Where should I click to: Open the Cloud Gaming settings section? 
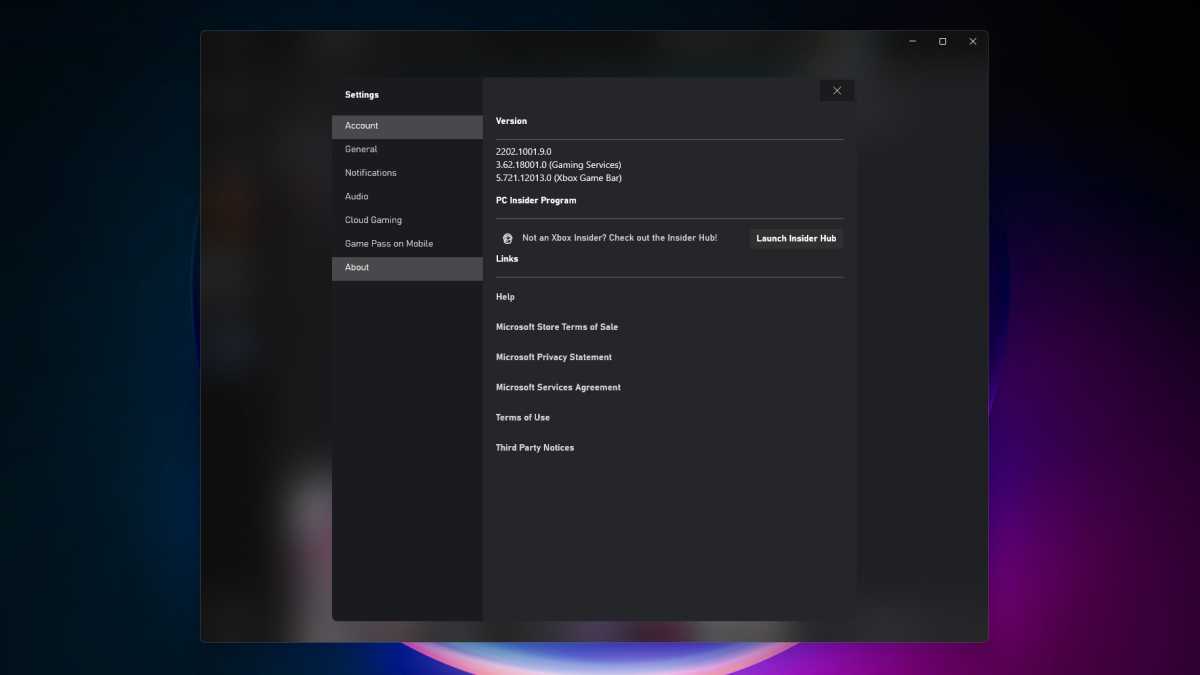[373, 219]
